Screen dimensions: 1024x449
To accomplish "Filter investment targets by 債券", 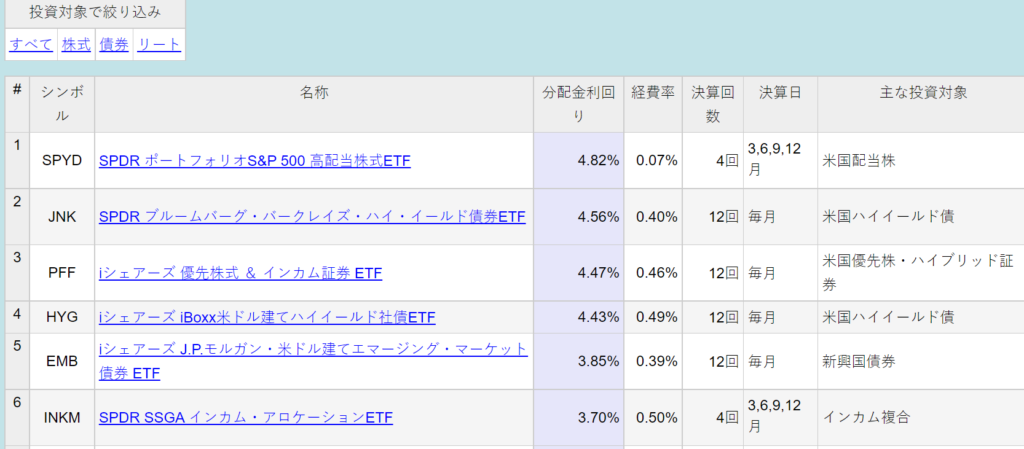I will pos(114,45).
